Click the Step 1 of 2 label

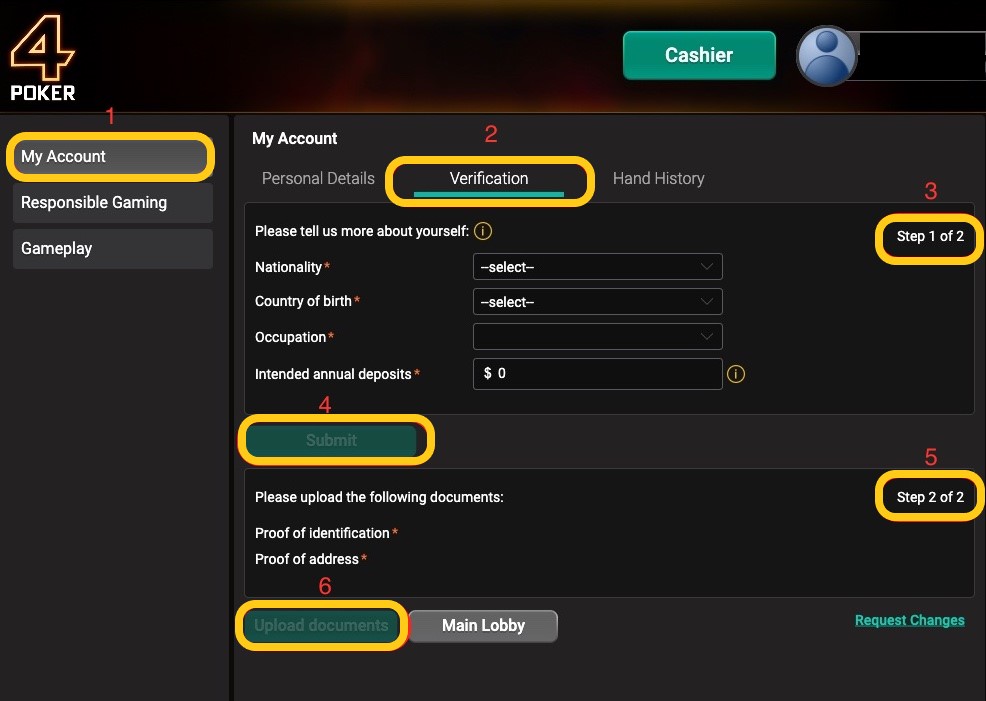pos(930,236)
